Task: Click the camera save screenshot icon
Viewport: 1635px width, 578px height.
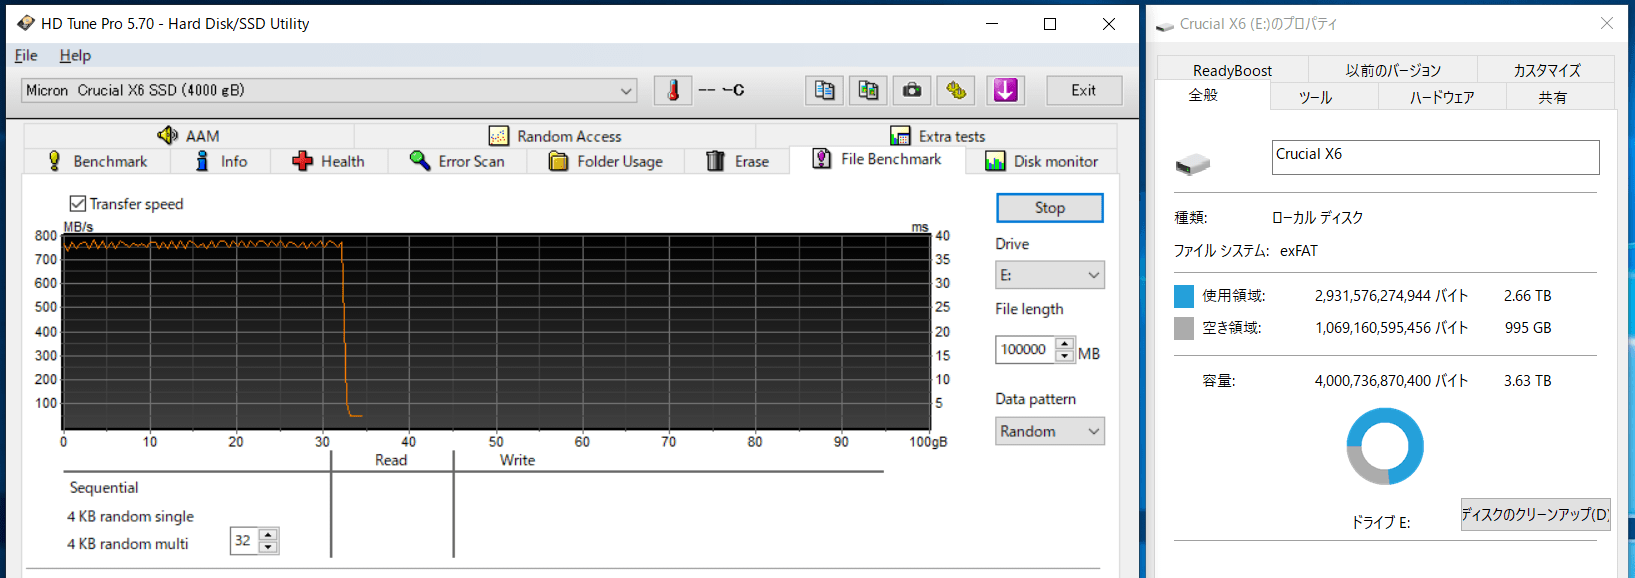Action: (x=912, y=90)
